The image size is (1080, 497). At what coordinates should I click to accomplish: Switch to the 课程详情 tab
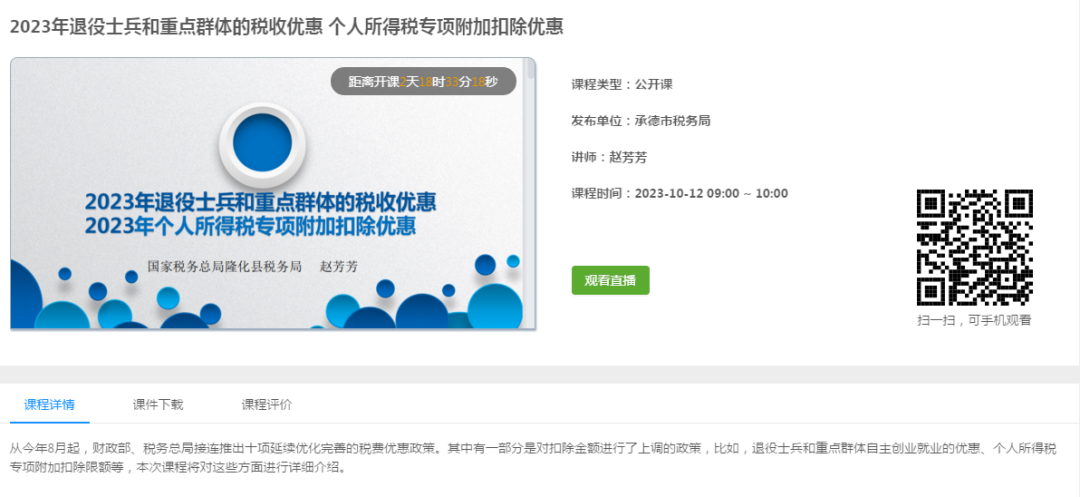[x=50, y=405]
